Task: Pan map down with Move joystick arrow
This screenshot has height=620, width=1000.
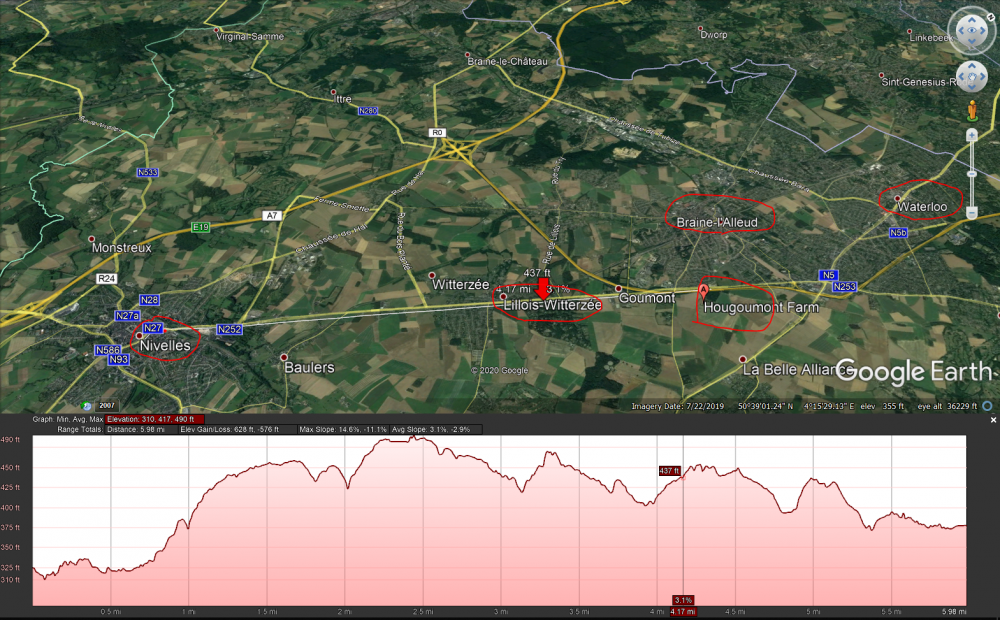Action: [x=972, y=88]
